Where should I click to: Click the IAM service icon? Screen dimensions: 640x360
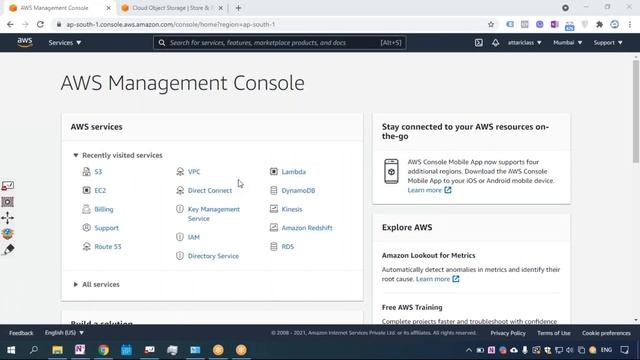pyautogui.click(x=180, y=237)
